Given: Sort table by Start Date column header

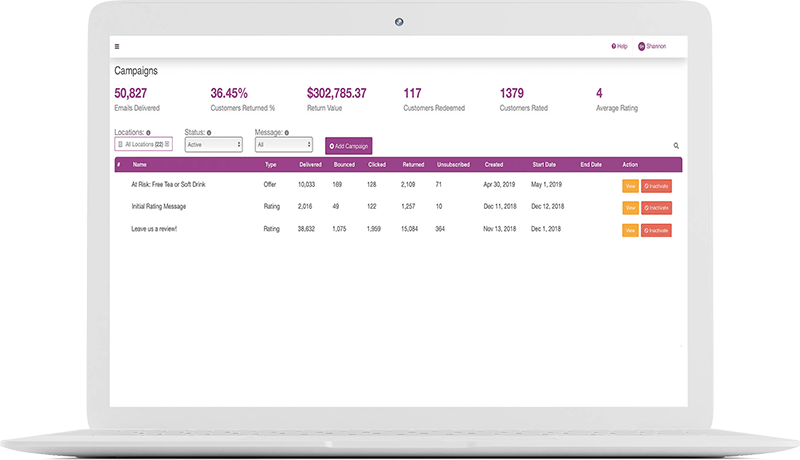Looking at the screenshot, I should pos(544,164).
